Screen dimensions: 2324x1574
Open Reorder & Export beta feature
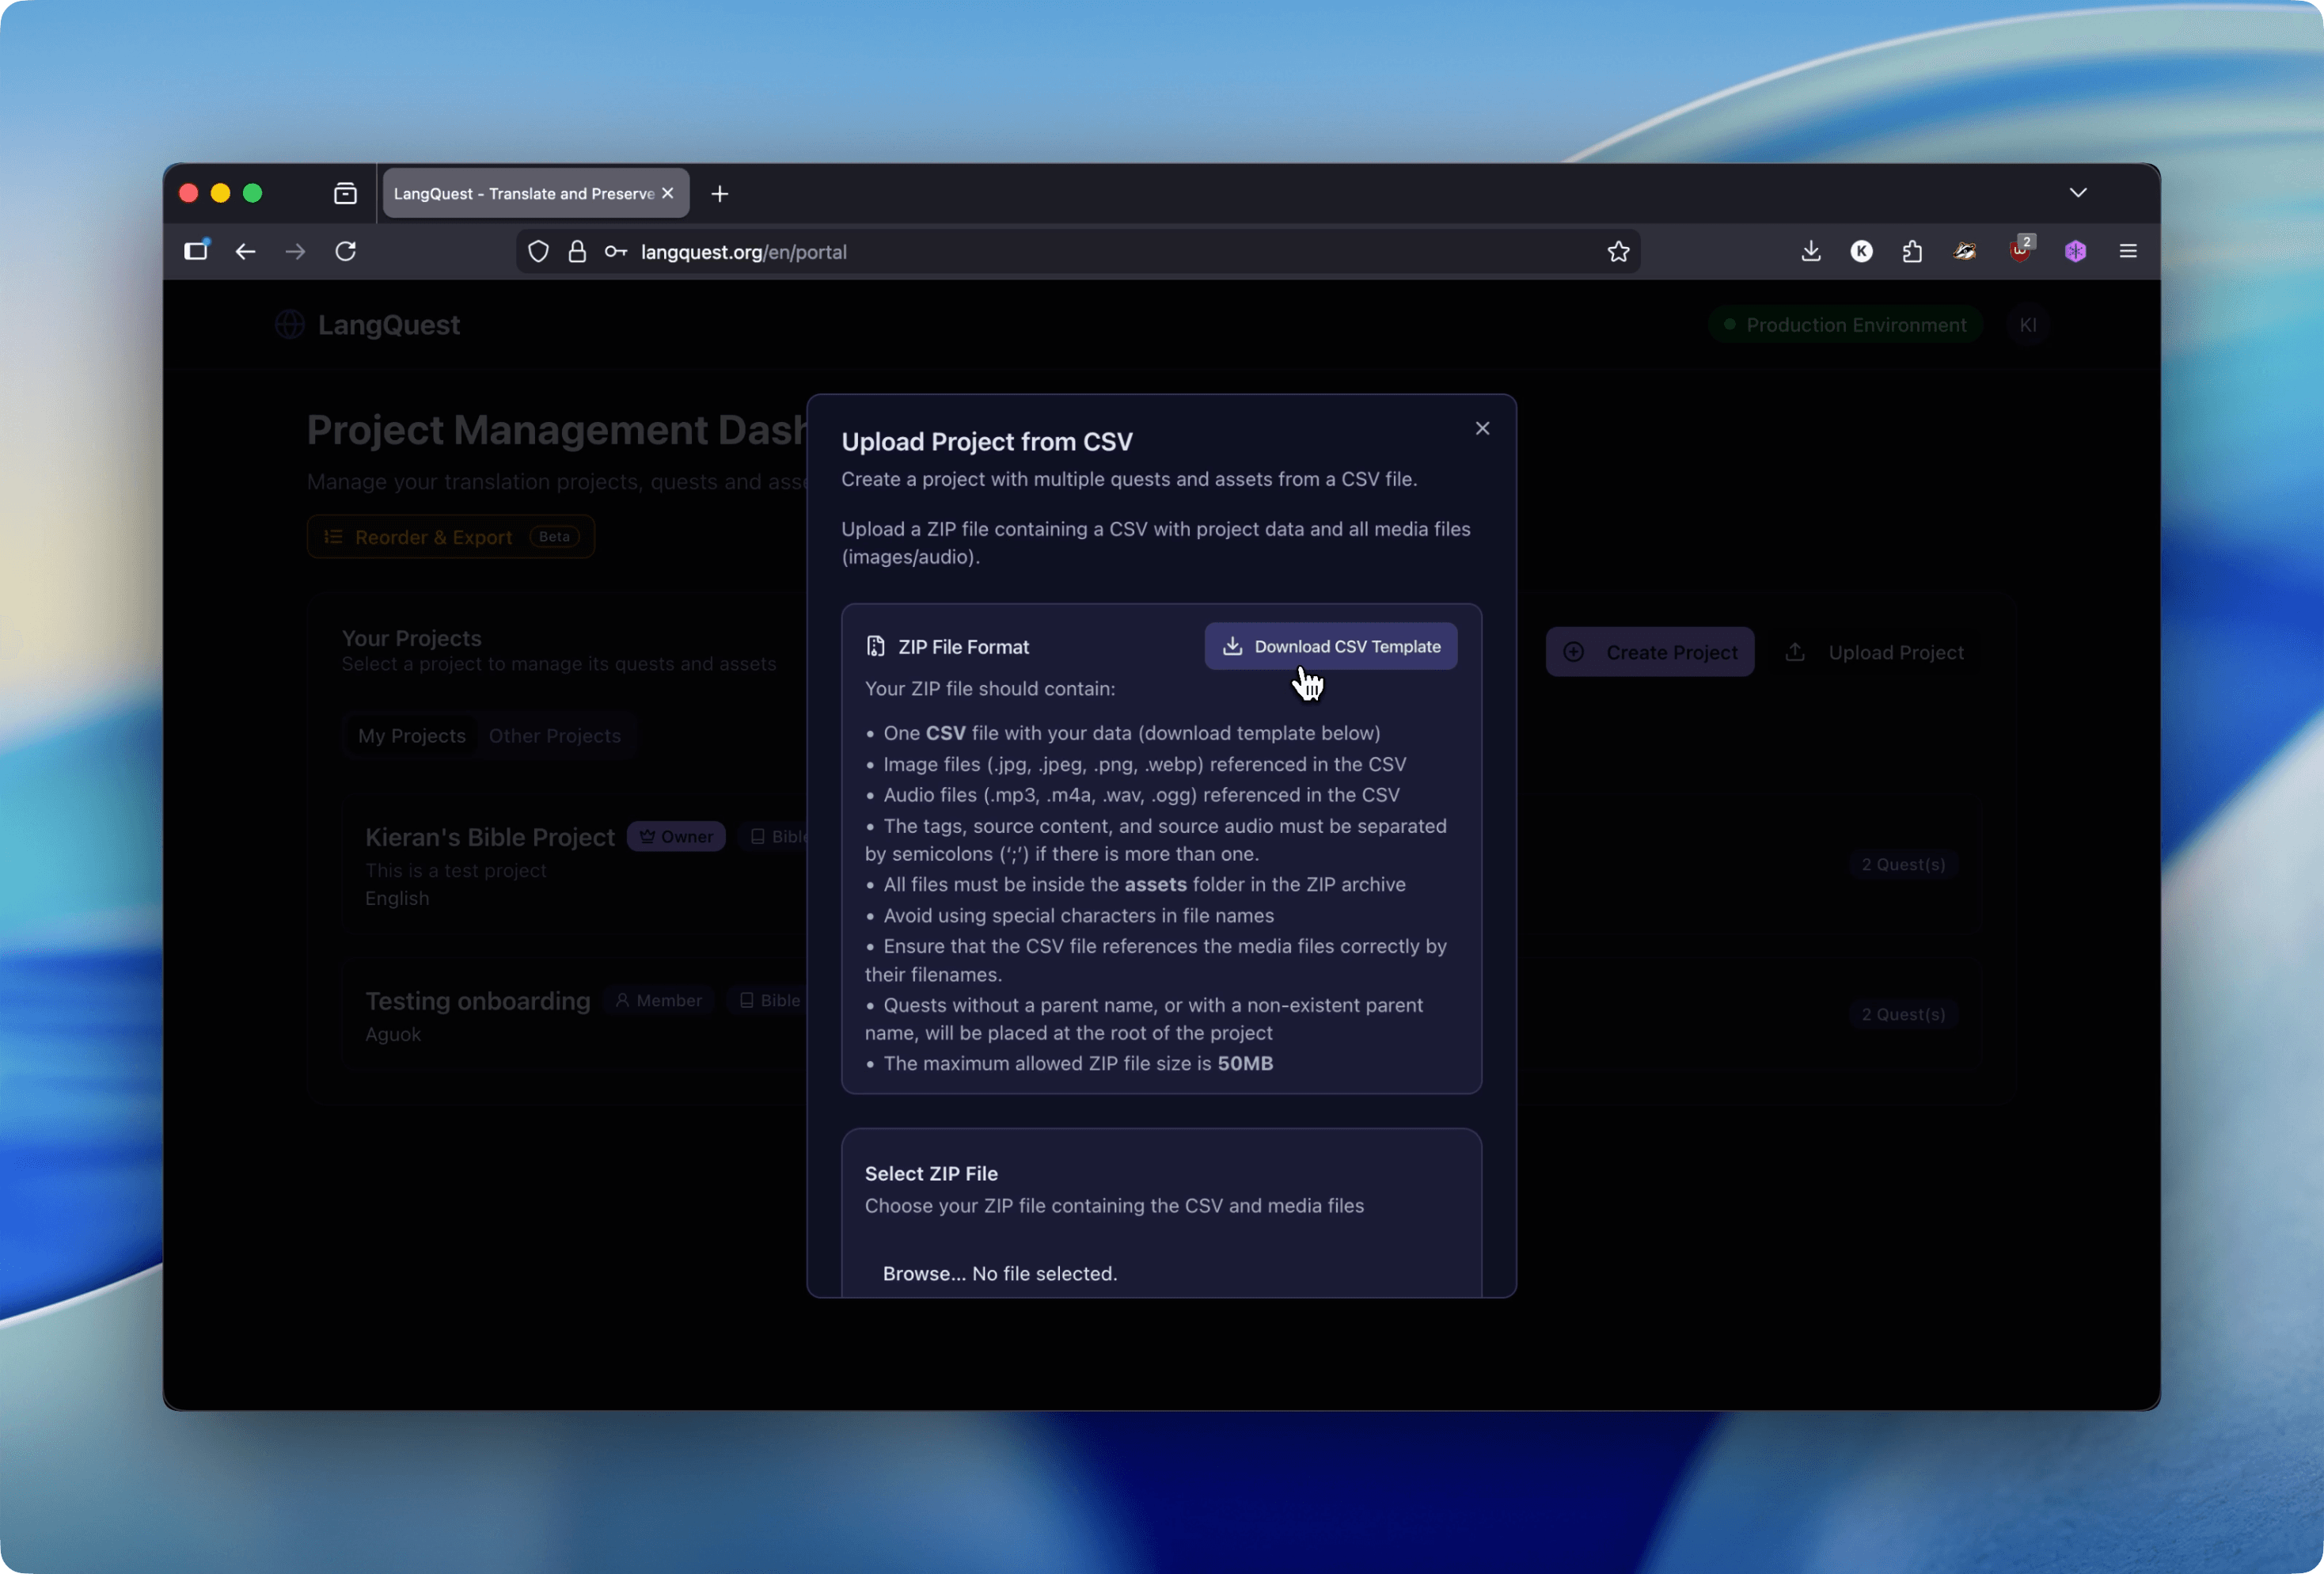pos(451,537)
